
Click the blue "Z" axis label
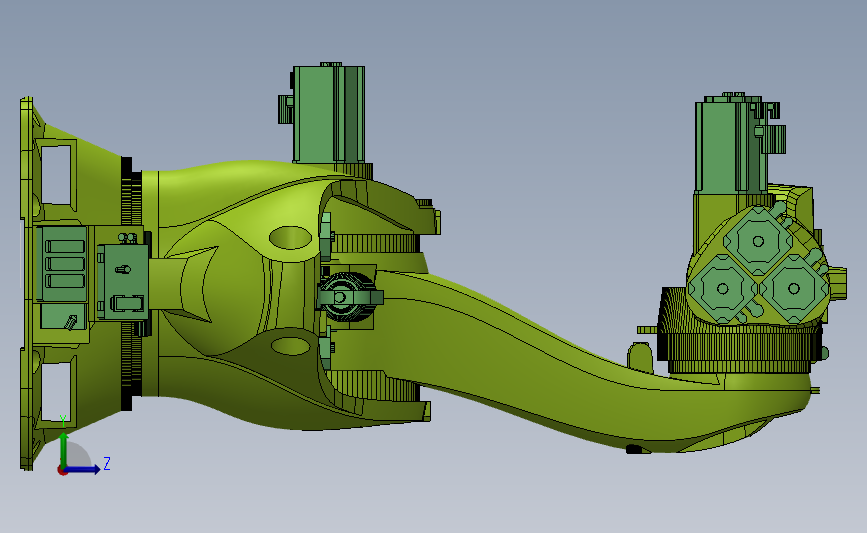coord(107,463)
